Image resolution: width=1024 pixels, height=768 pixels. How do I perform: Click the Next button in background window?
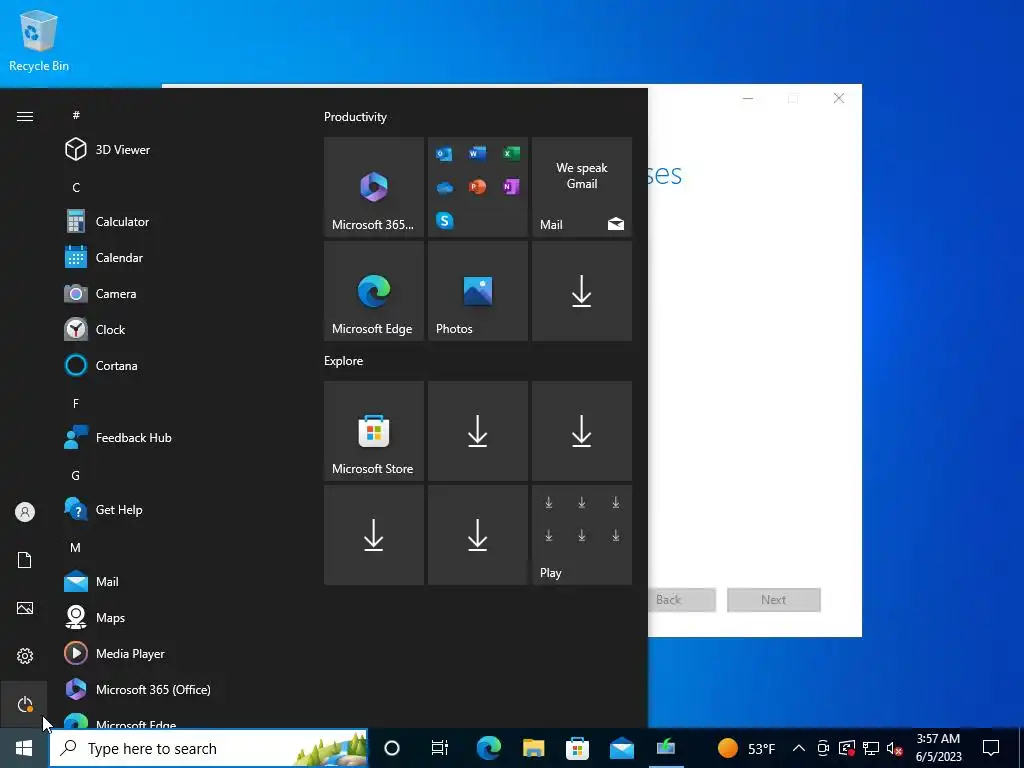tap(774, 600)
